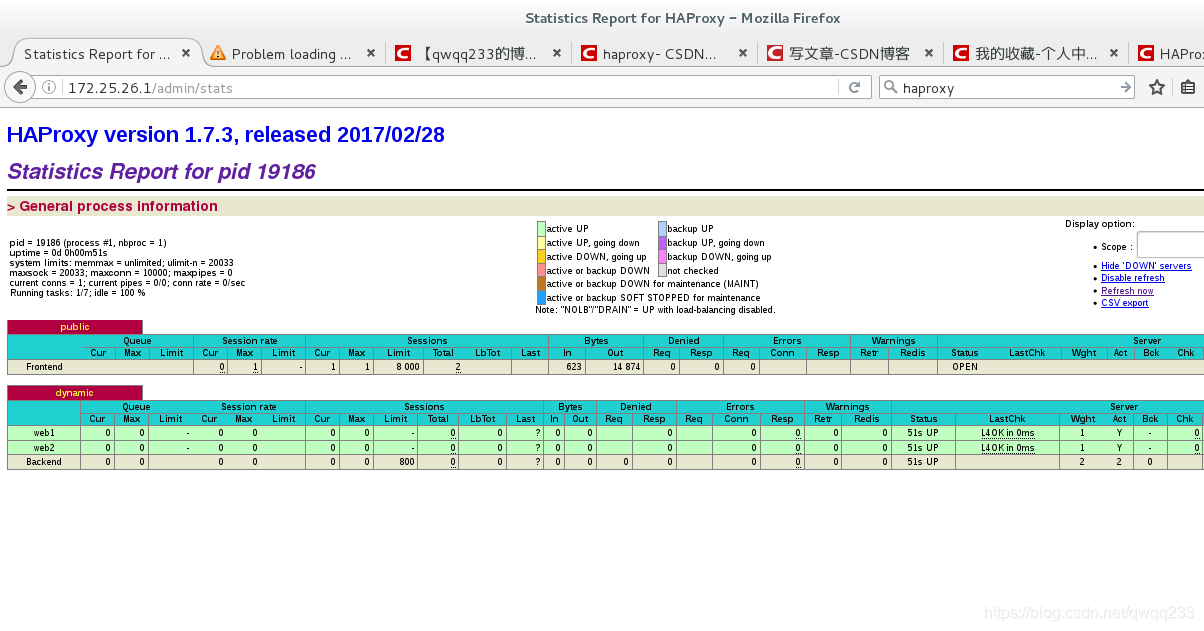Click the Backend row label

(44, 462)
